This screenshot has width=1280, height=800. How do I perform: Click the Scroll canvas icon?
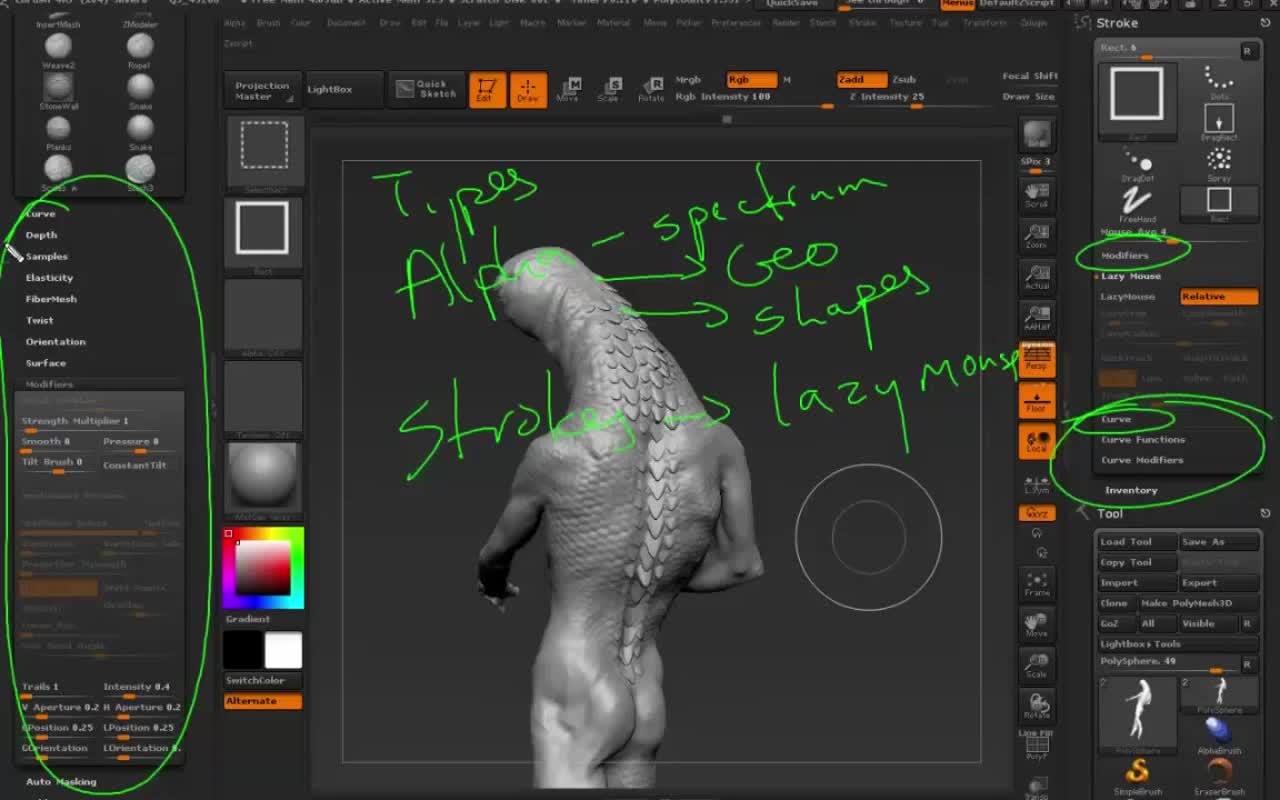tap(1037, 194)
